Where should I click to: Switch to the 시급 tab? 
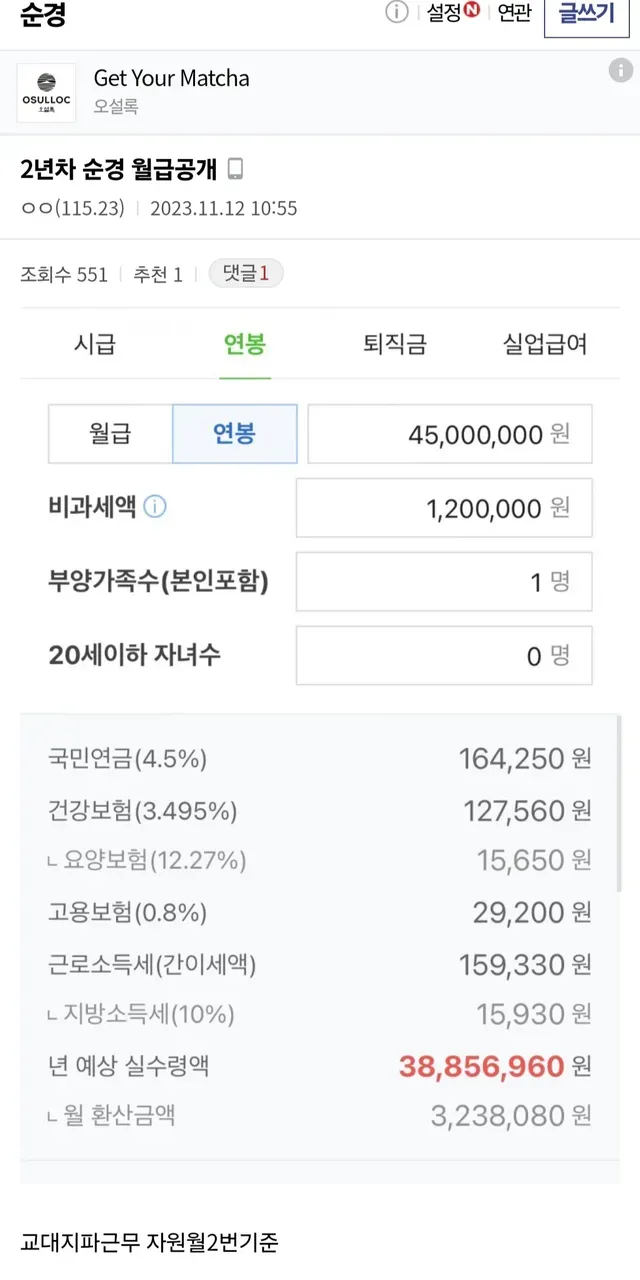tap(95, 345)
